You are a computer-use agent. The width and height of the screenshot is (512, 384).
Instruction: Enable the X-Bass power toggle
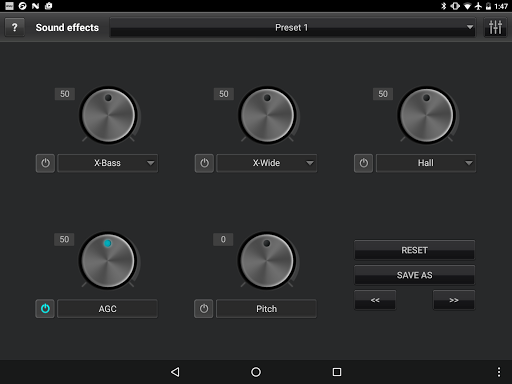pyautogui.click(x=45, y=163)
